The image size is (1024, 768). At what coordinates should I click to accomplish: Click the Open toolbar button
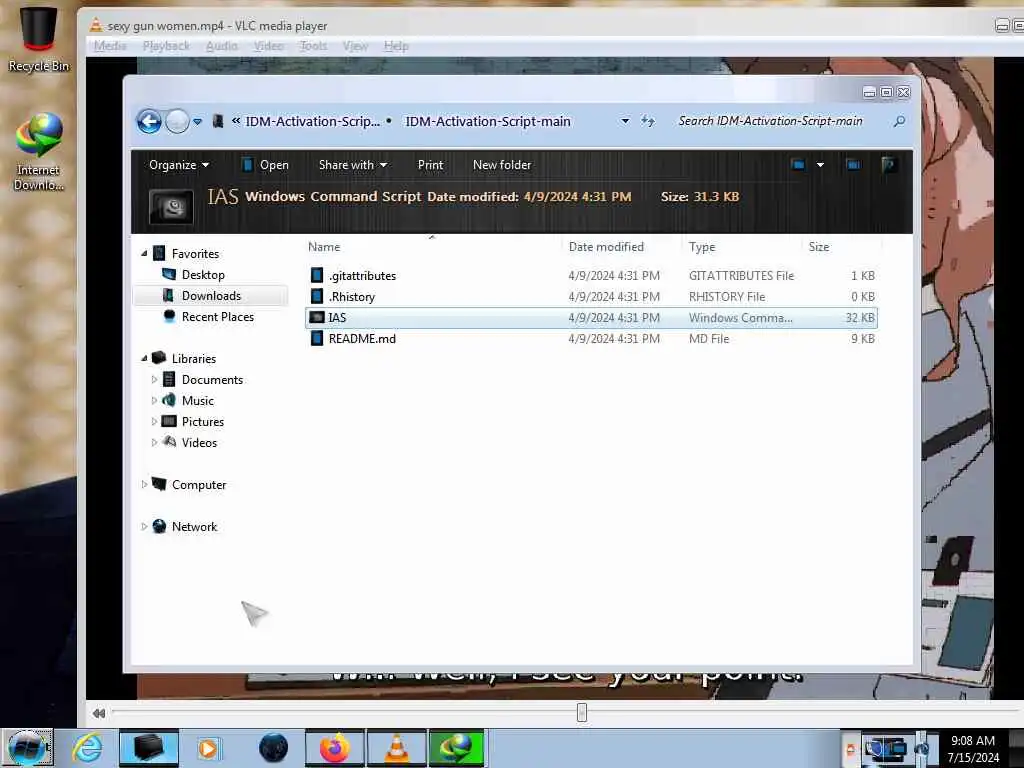click(x=265, y=165)
